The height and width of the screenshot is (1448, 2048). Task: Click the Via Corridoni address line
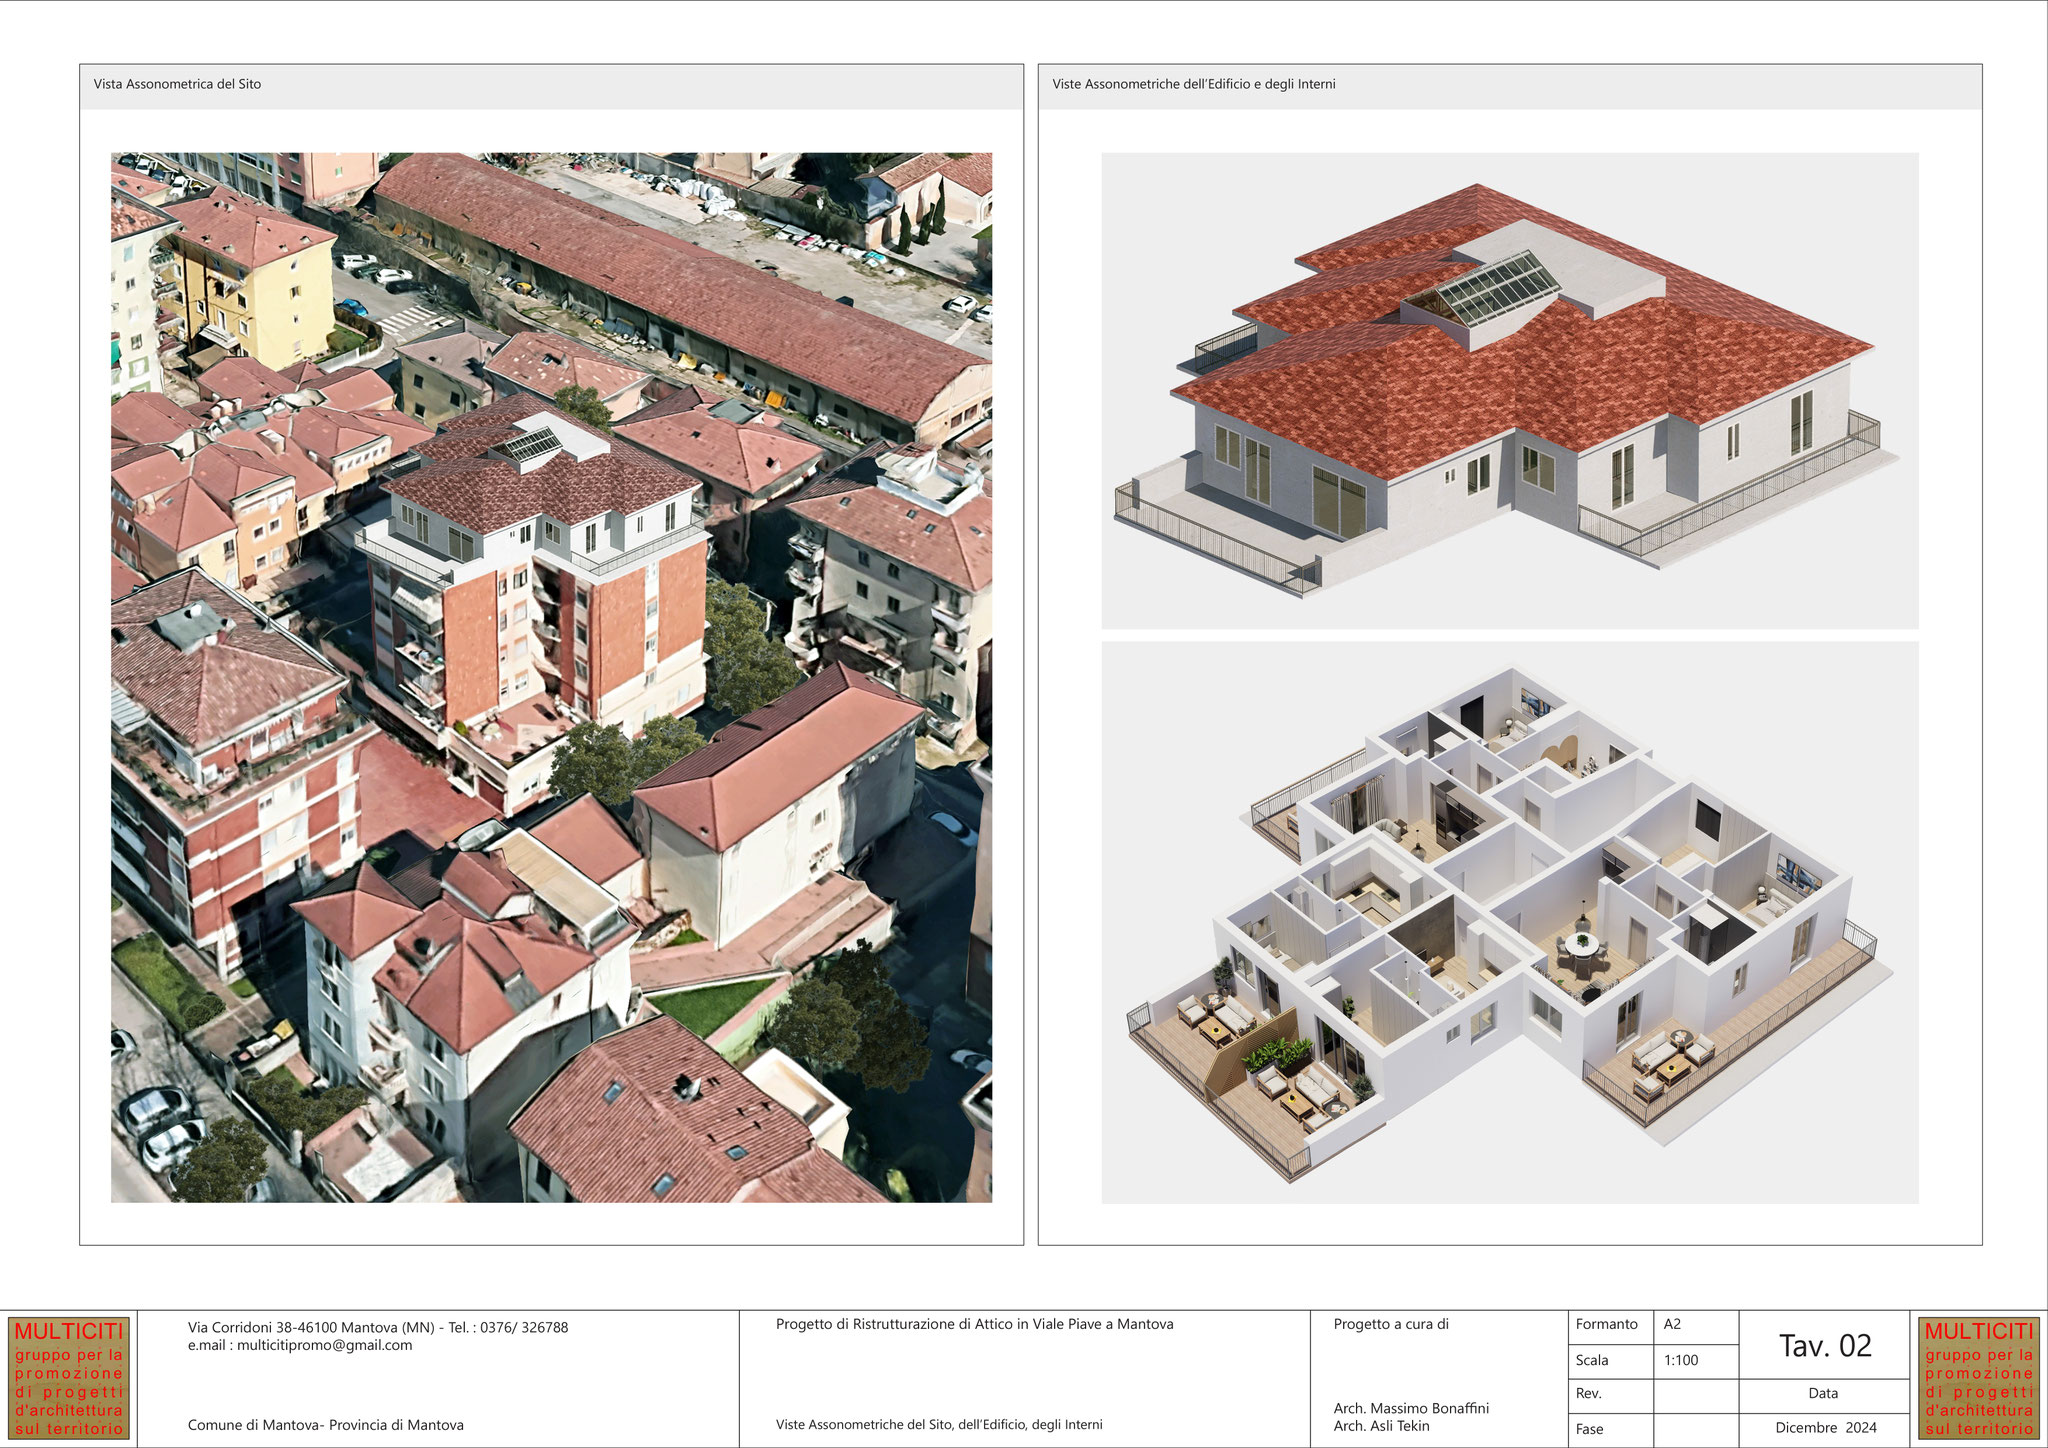point(377,1328)
